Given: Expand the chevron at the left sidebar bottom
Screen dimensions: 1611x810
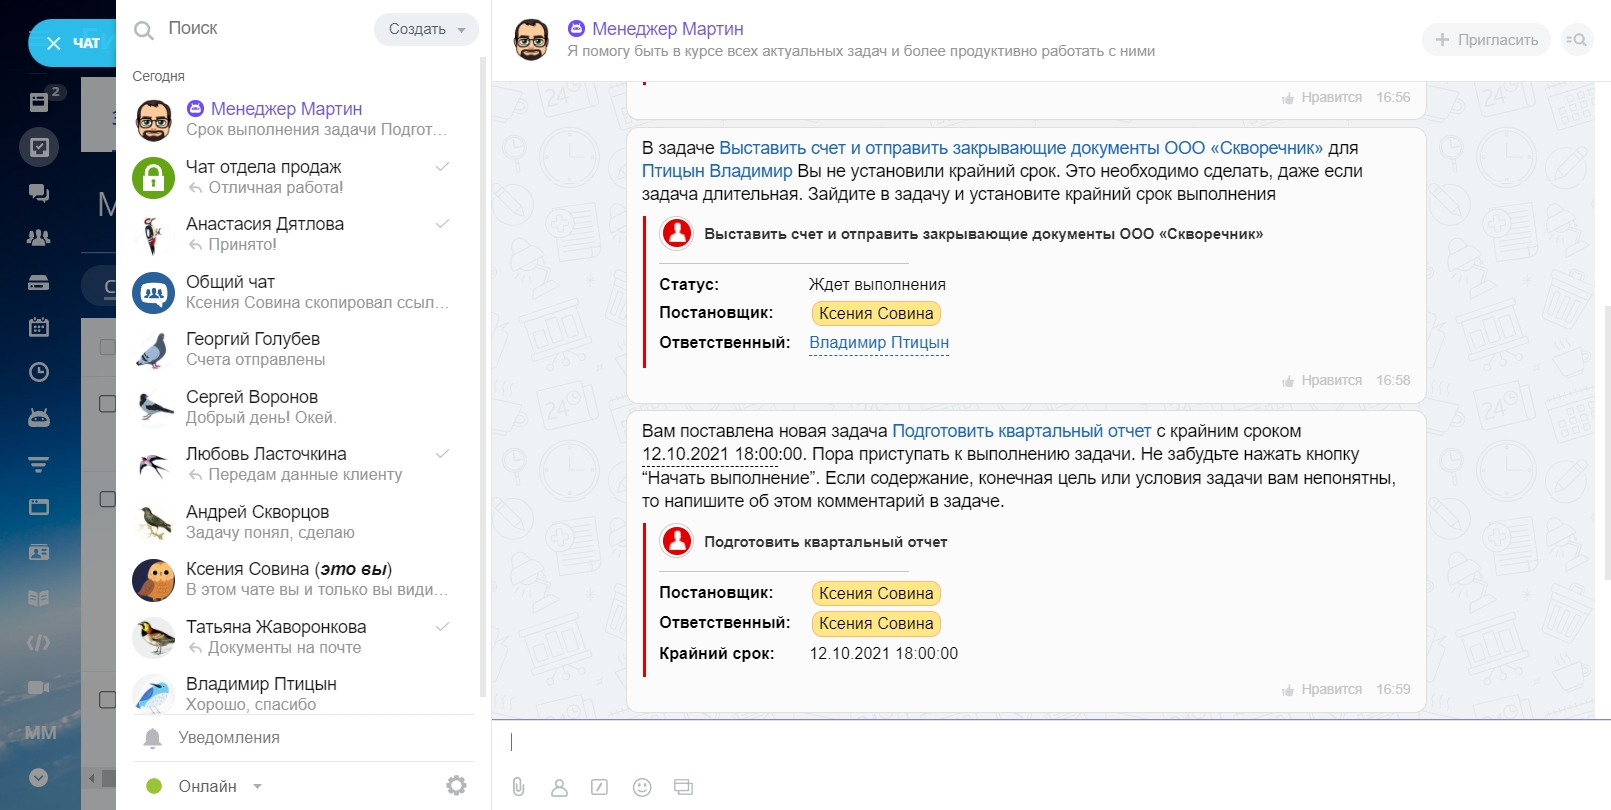Looking at the screenshot, I should tap(39, 777).
